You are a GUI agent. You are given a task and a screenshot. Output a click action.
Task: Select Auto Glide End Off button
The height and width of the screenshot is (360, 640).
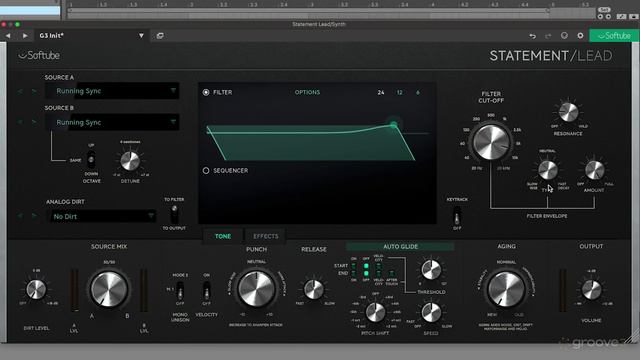coord(366,273)
